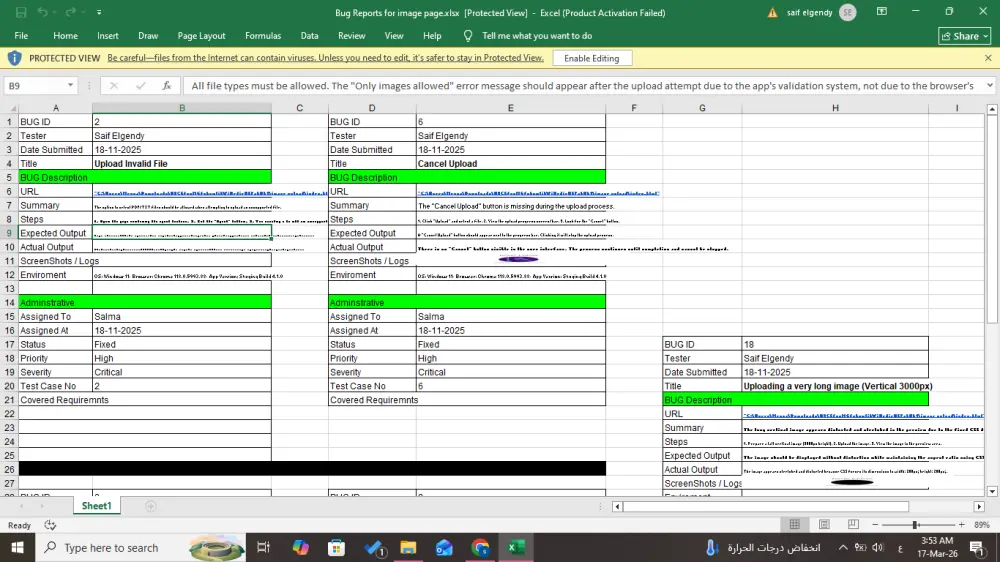Click the "Uploading a very long image" title cell

pyautogui.click(x=835, y=386)
